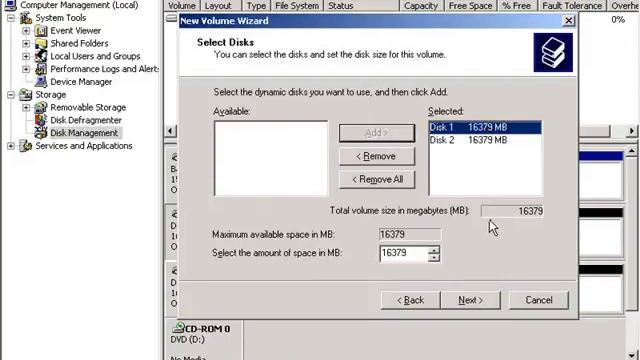This screenshot has width=640, height=360.
Task: Sort by the File System column
Action: point(297,6)
